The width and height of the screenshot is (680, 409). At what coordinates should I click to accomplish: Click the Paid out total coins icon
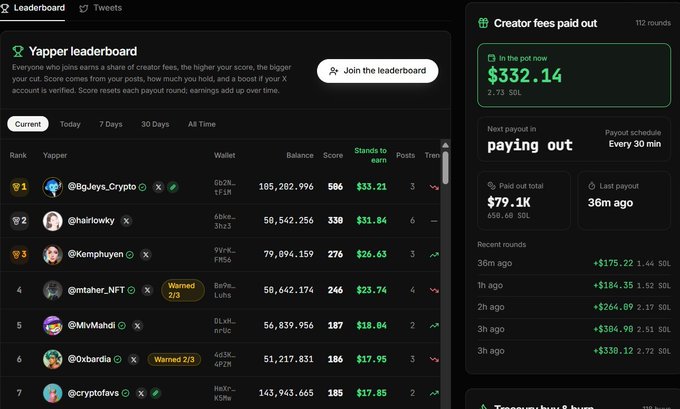pos(491,186)
